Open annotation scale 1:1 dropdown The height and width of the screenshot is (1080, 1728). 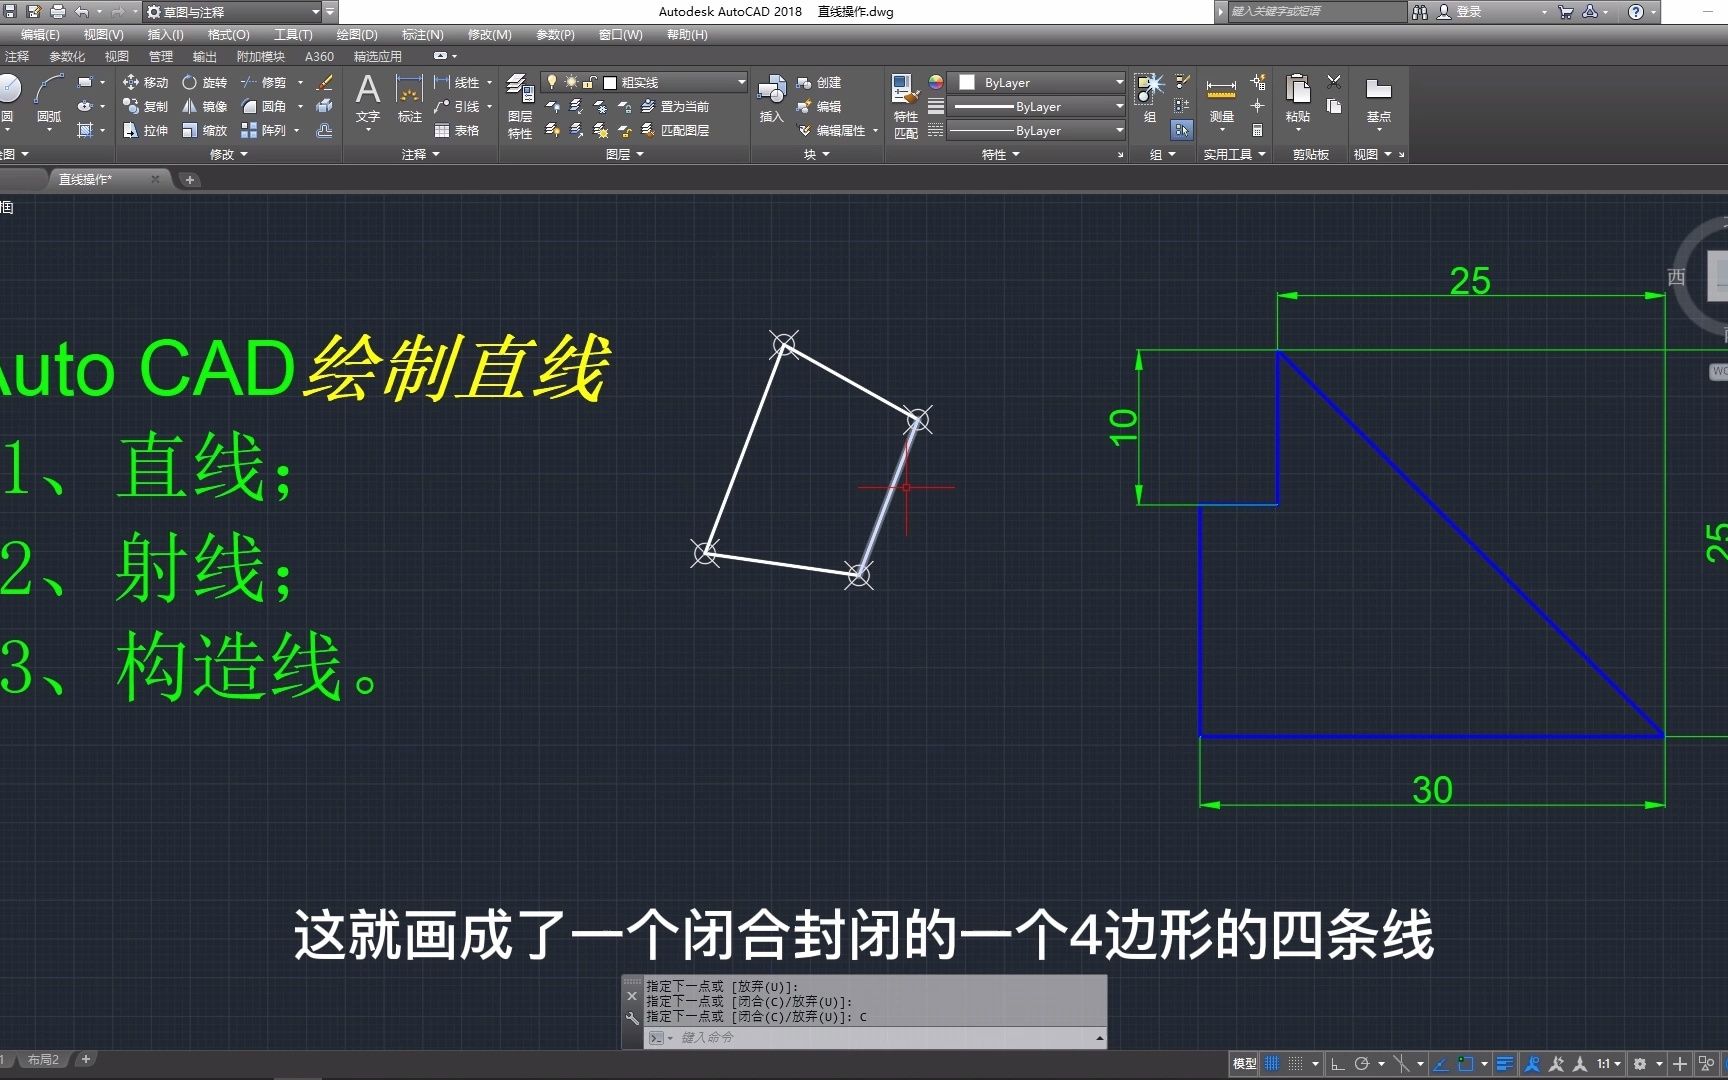click(1610, 1064)
